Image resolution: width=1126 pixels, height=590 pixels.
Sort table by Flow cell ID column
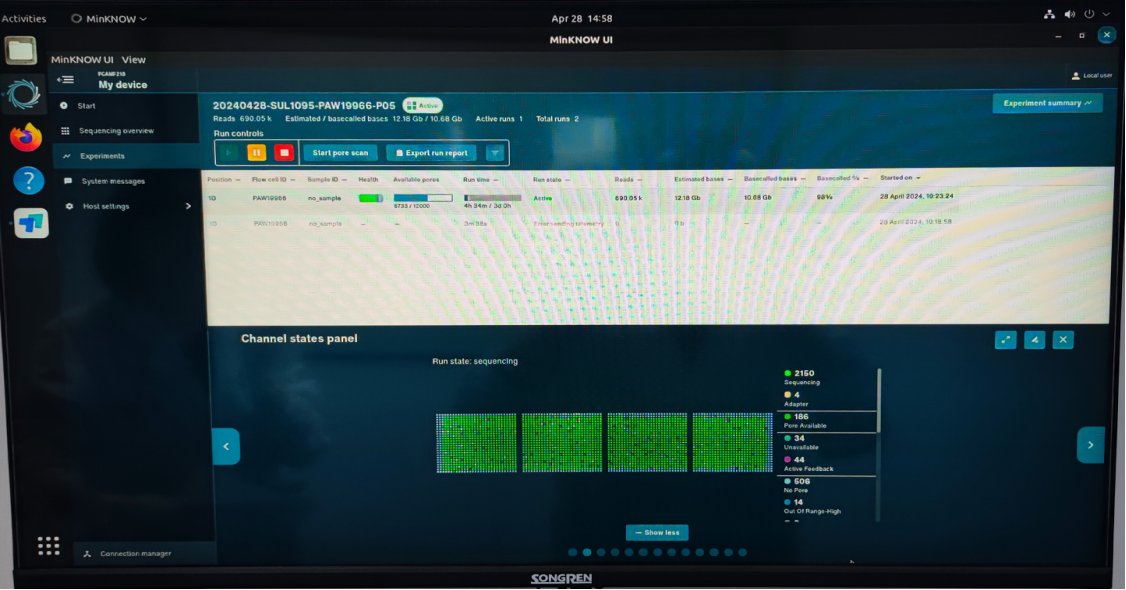[273, 179]
